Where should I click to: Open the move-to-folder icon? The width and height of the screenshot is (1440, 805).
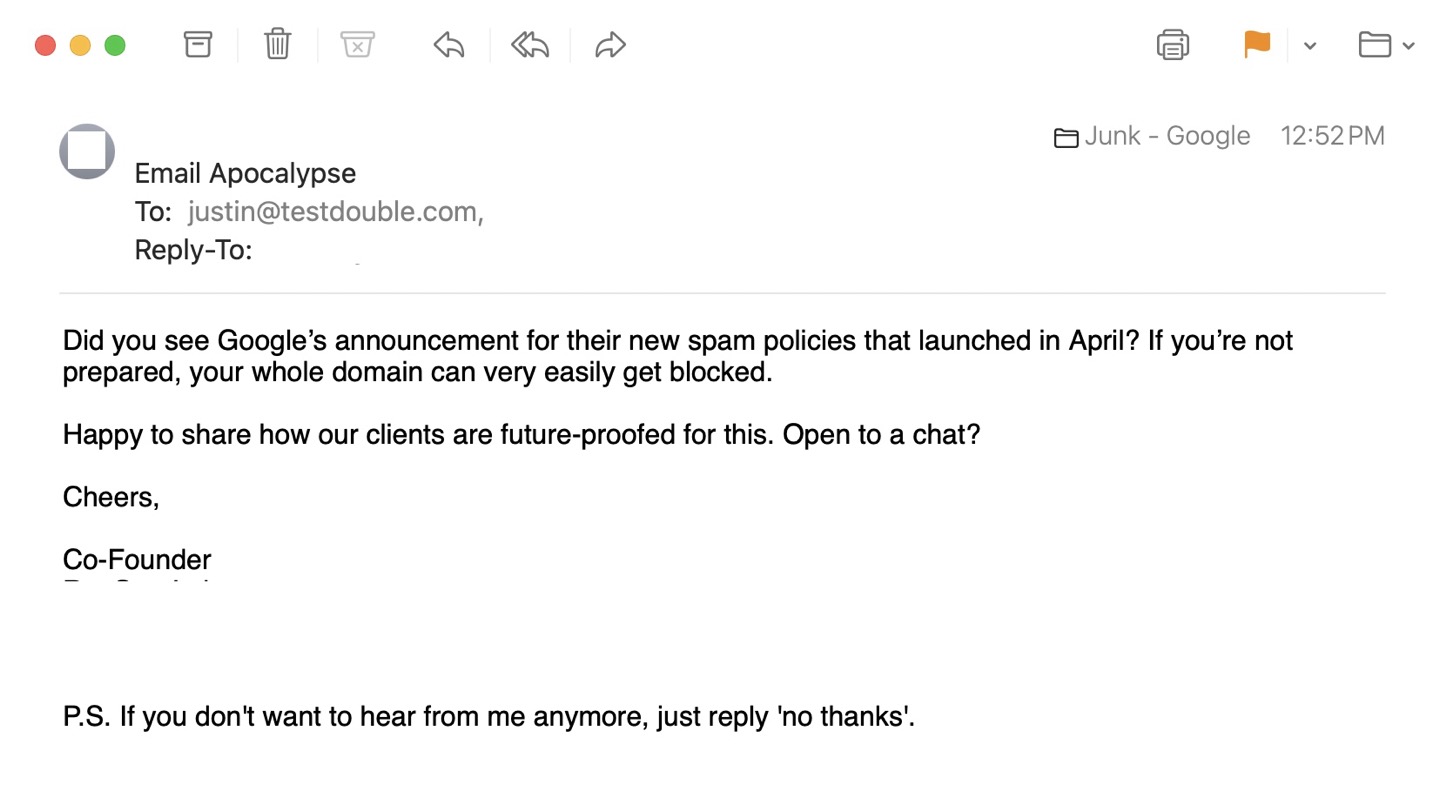pyautogui.click(x=1375, y=45)
